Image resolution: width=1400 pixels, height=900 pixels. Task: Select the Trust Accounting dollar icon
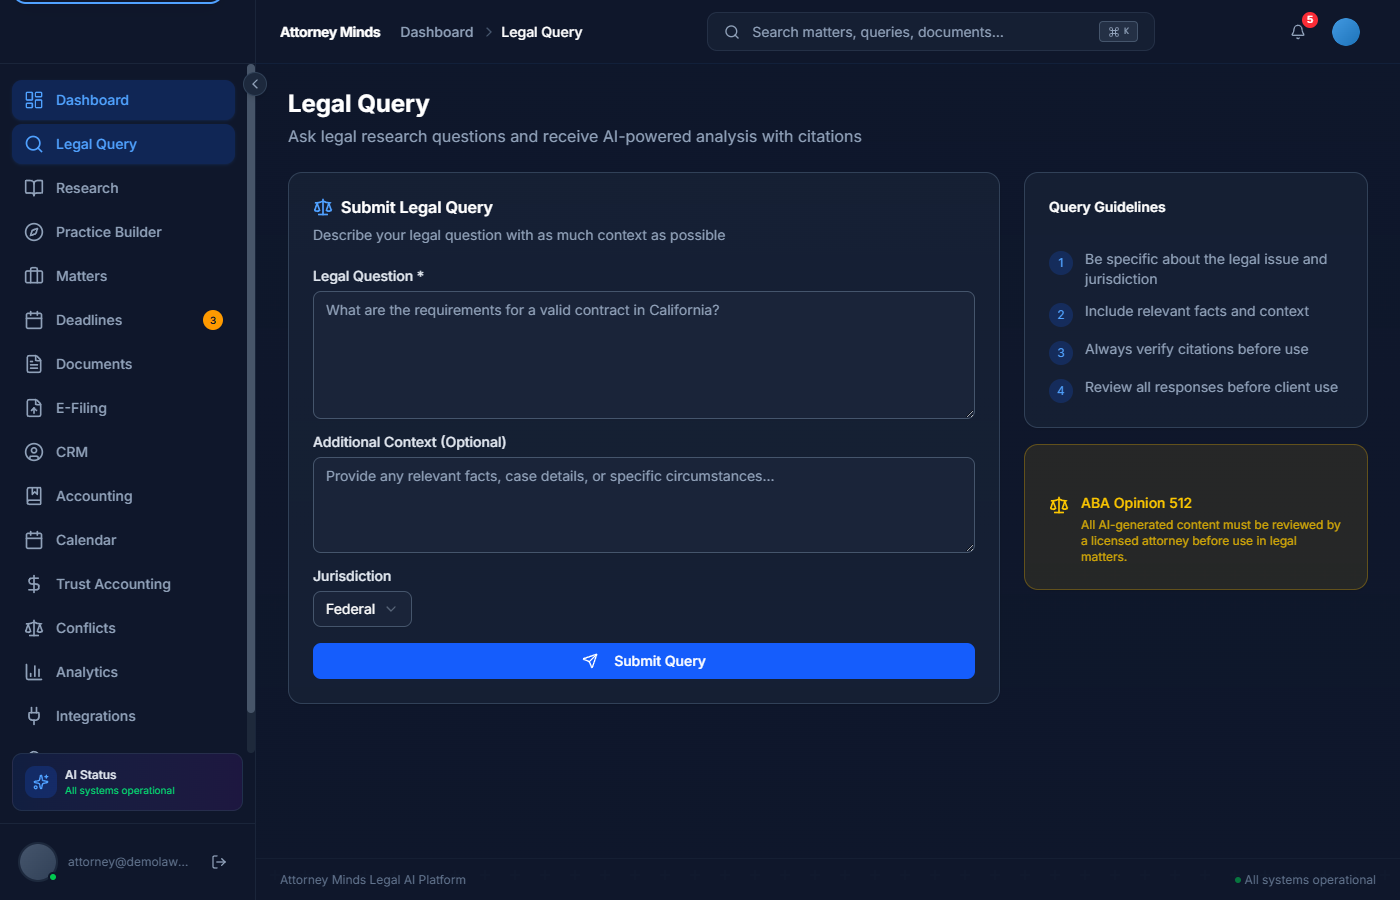pyautogui.click(x=34, y=584)
